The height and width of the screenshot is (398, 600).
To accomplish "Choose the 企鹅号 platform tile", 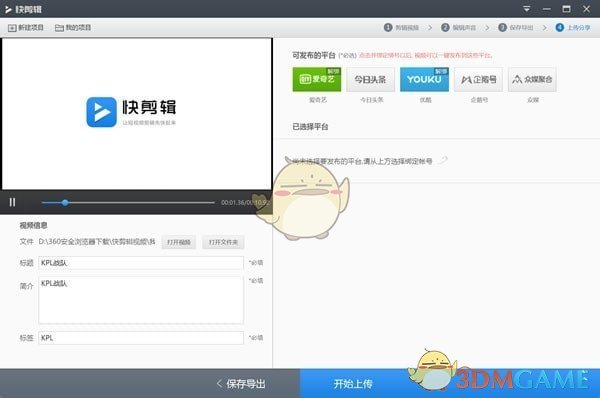I will click(478, 80).
